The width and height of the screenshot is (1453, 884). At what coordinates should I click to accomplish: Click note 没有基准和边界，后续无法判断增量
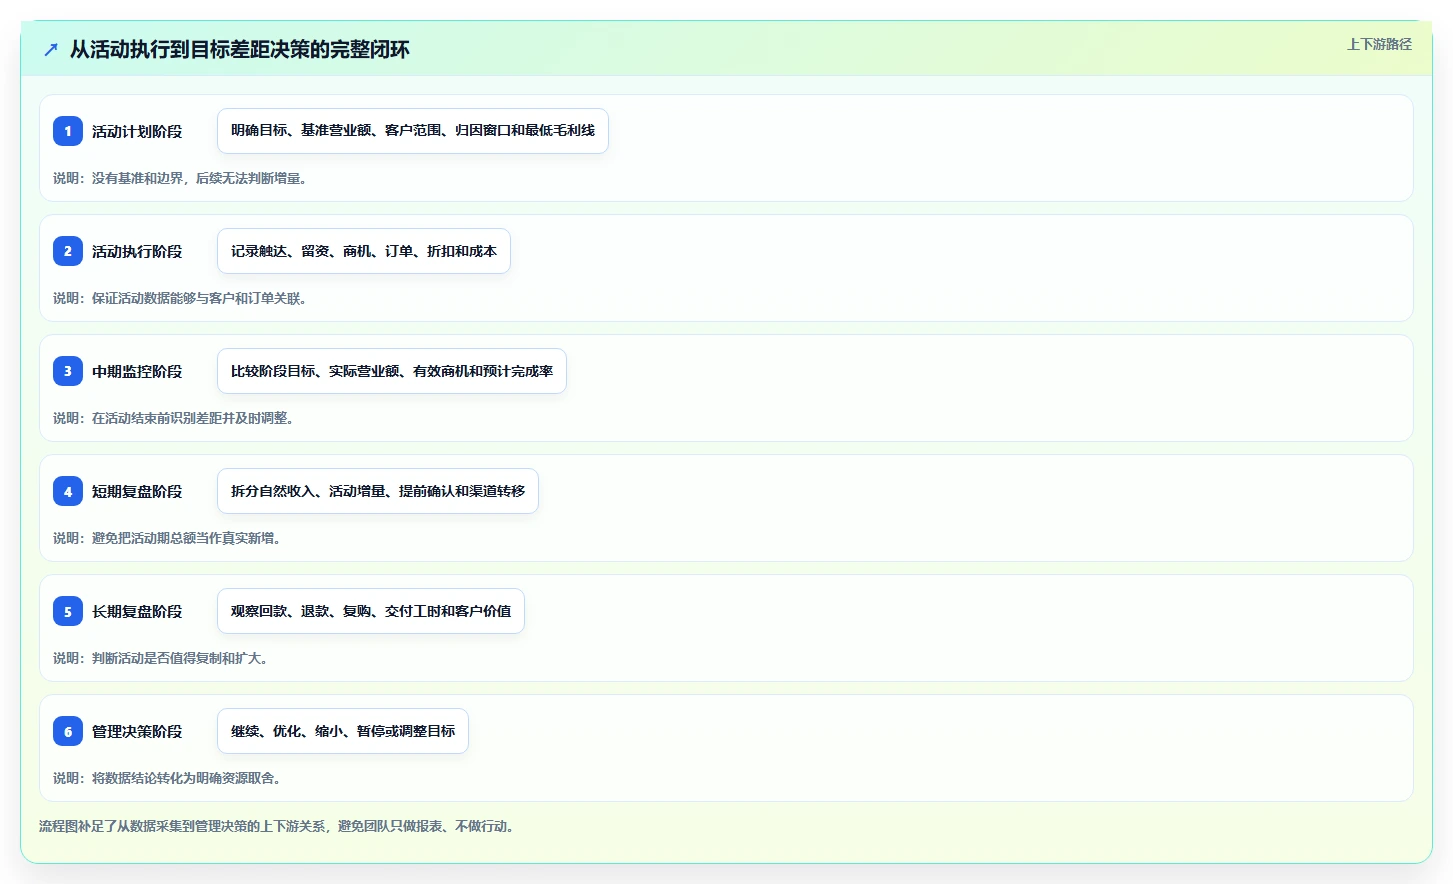[180, 178]
